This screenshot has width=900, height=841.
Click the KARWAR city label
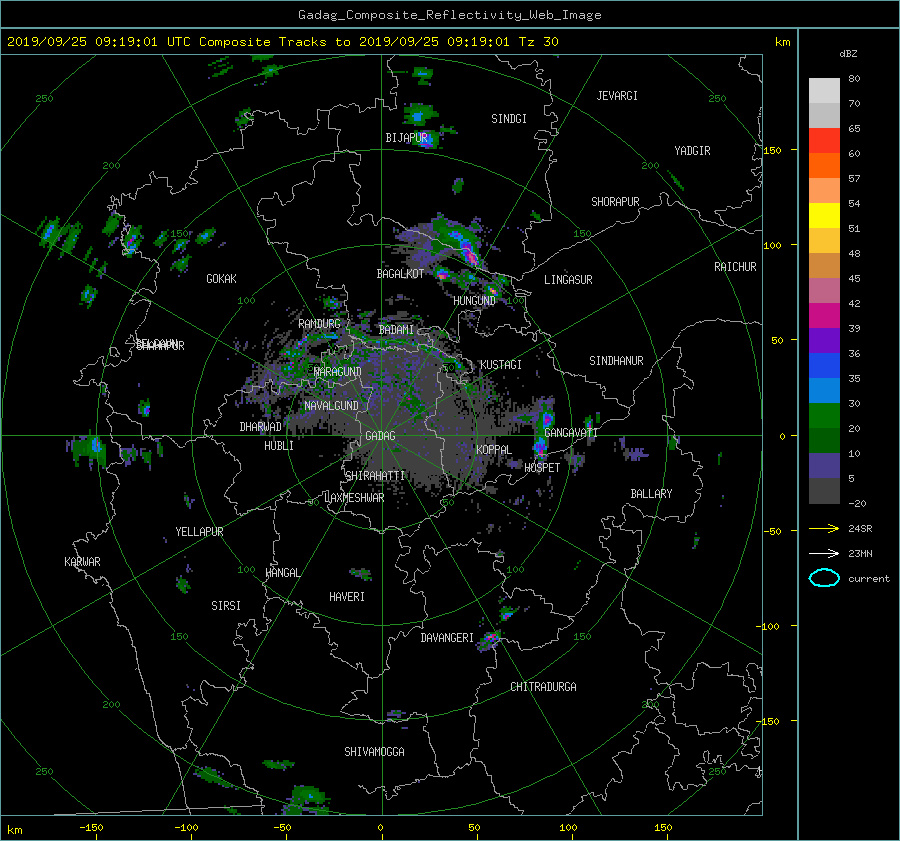point(82,561)
